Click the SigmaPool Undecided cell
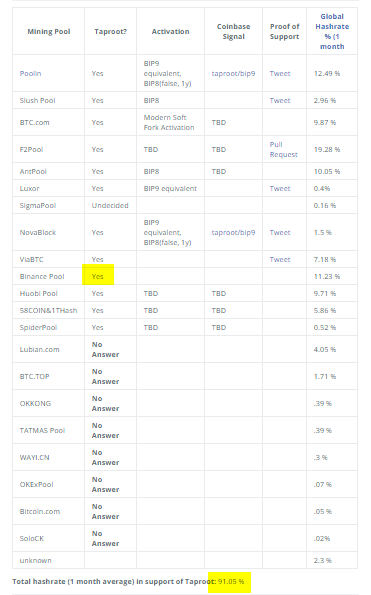The height and width of the screenshot is (595, 371). coord(110,205)
